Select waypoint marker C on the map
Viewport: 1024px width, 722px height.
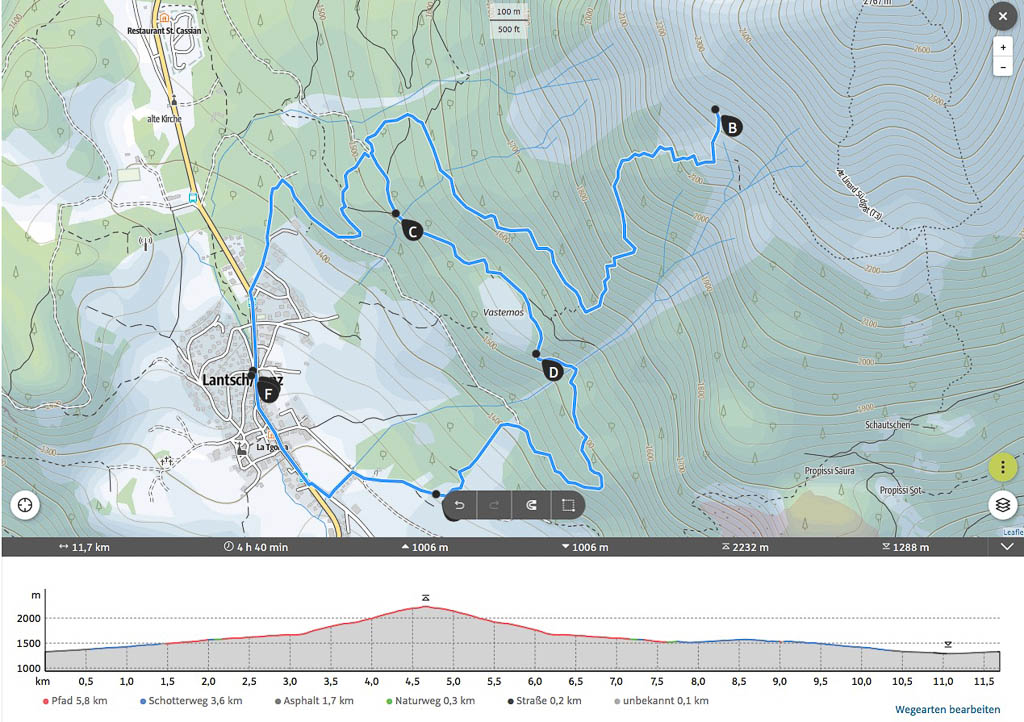pos(411,231)
